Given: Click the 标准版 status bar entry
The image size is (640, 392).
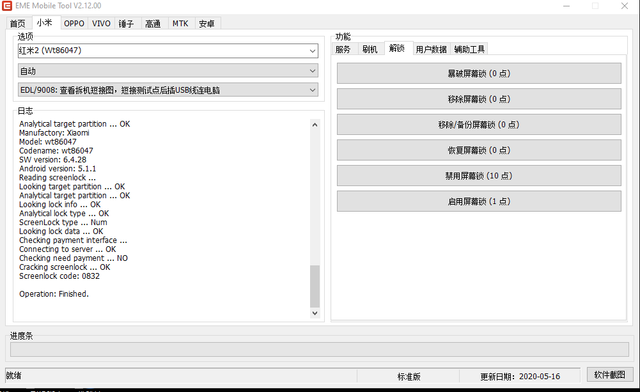Looking at the screenshot, I should pyautogui.click(x=409, y=376).
